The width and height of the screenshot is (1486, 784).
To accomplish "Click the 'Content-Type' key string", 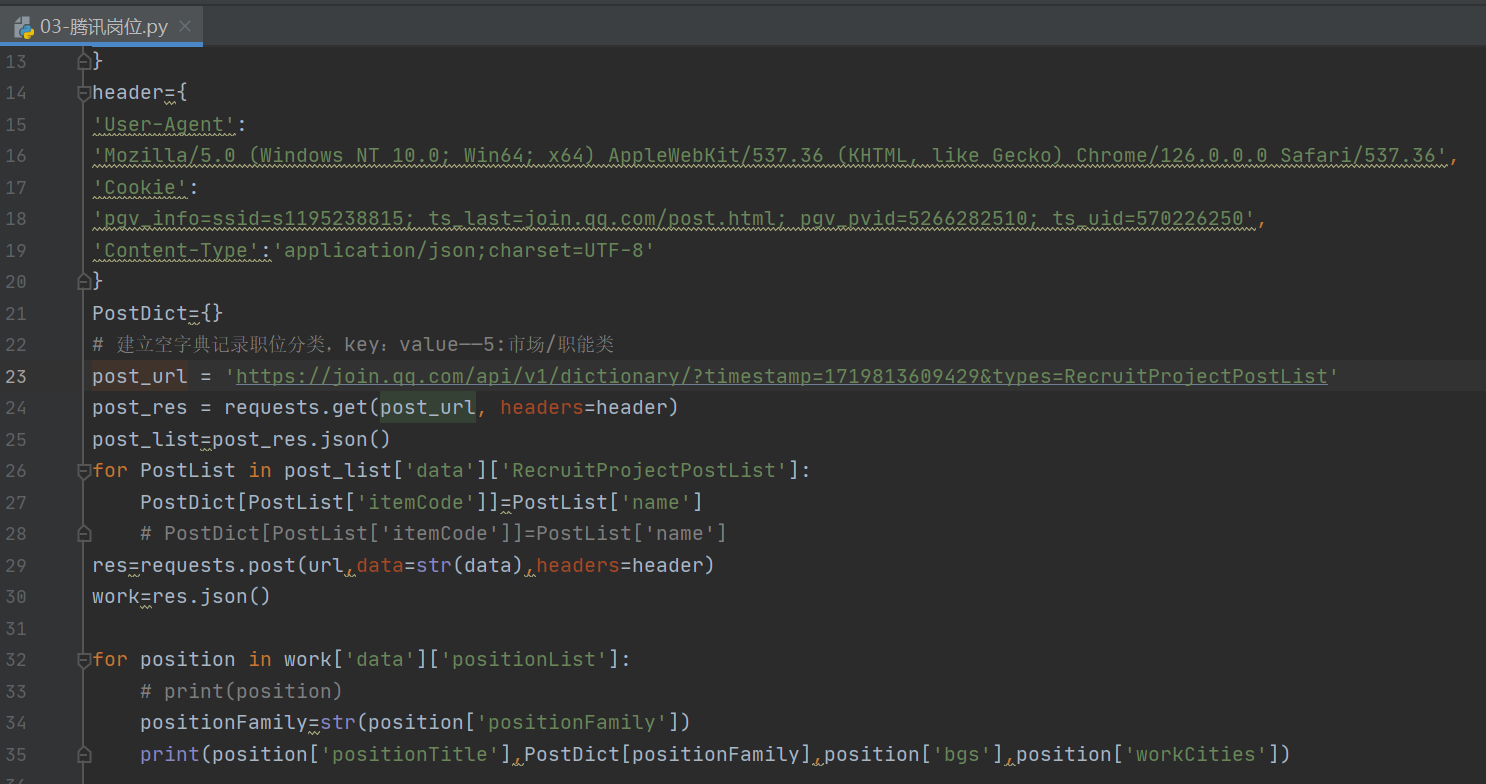I will point(176,251).
